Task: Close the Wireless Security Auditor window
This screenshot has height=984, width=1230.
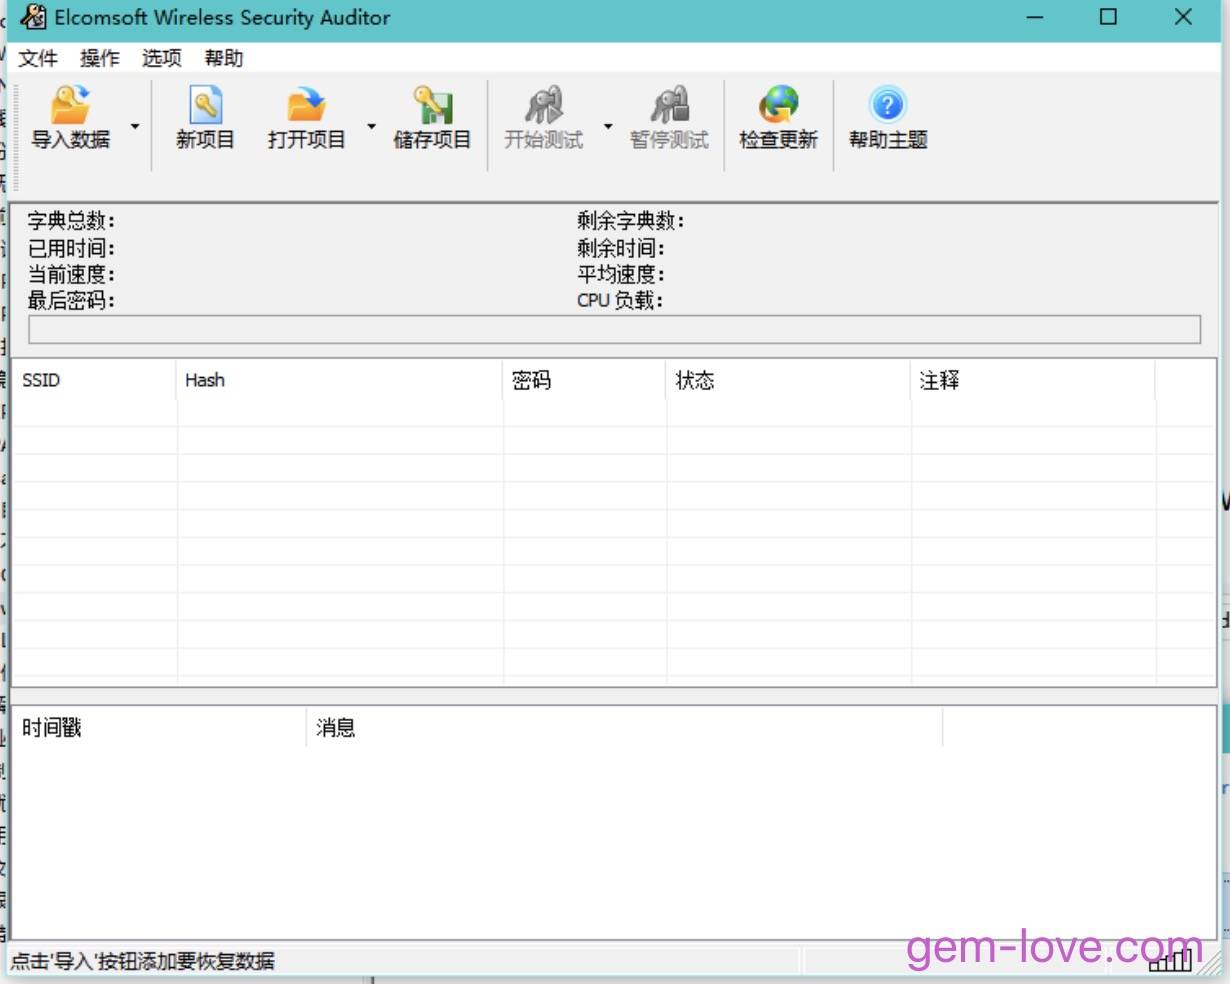Action: [x=1183, y=17]
